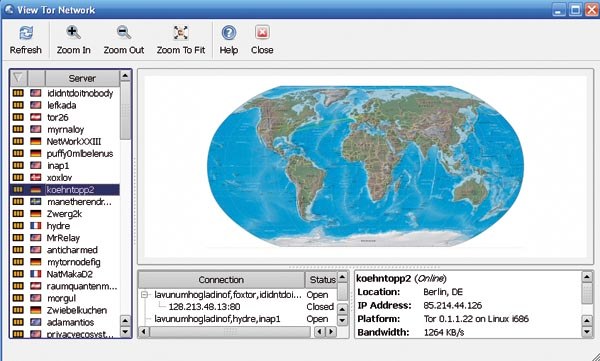The width and height of the screenshot is (600, 361).
Task: Collapse the lavunumhogladinof,foxtor circuit tree node
Action: (x=145, y=295)
